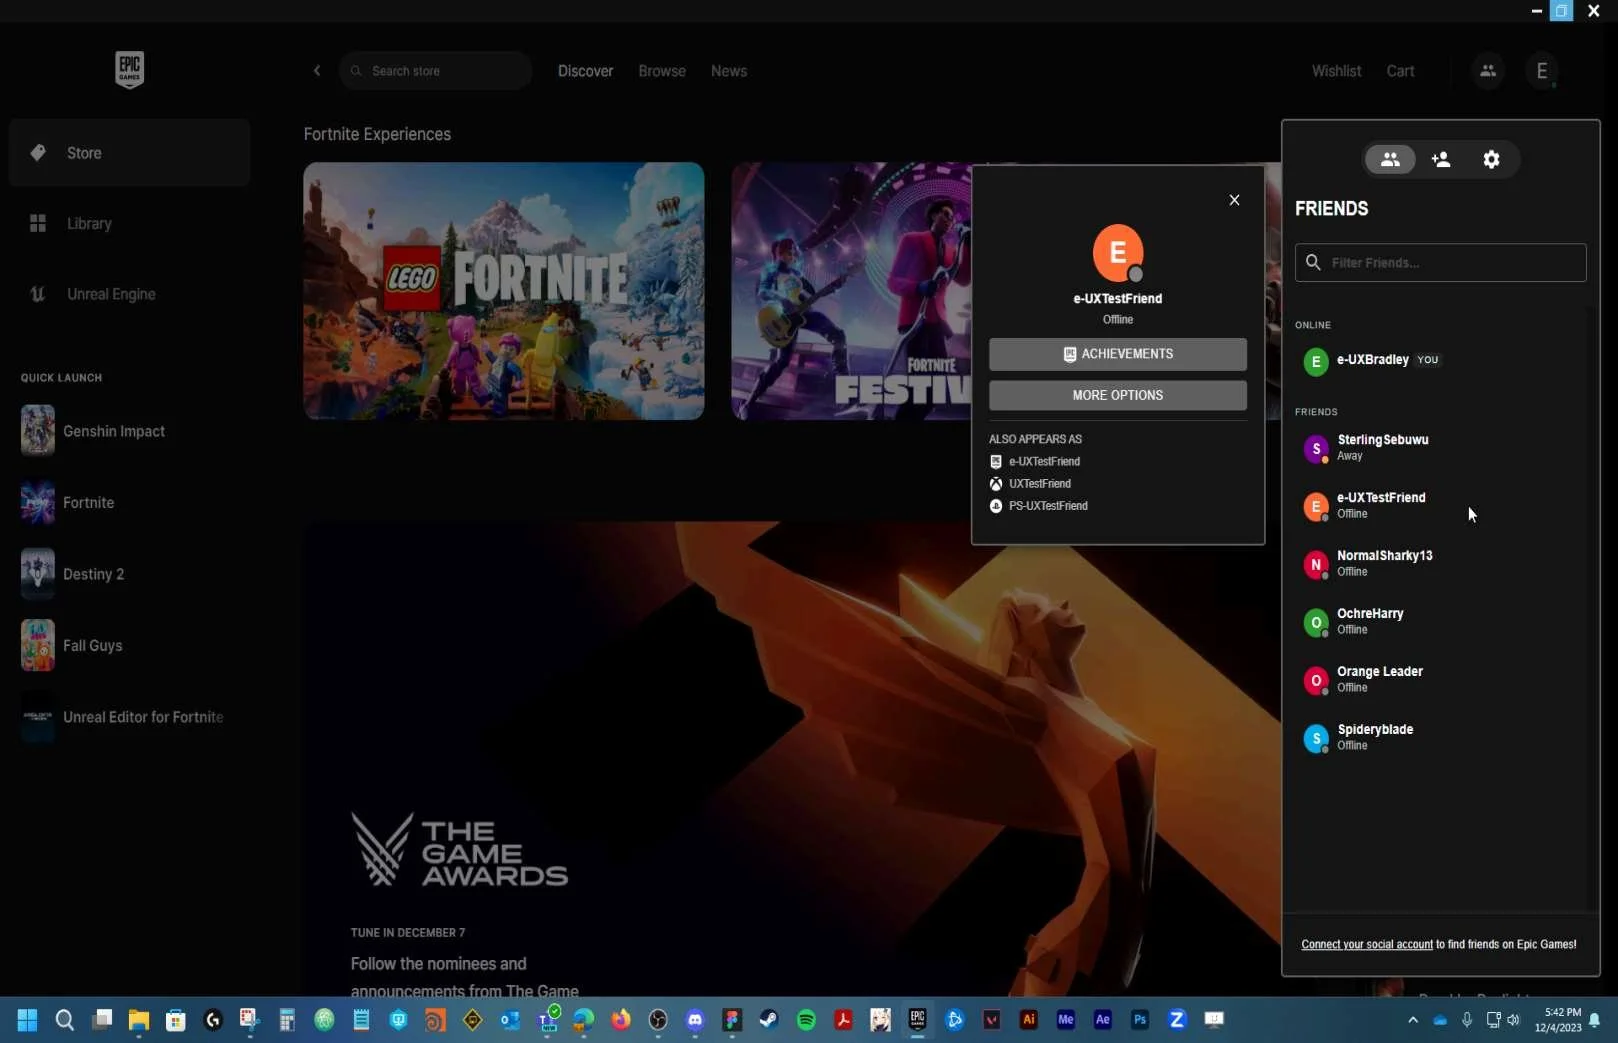Open the add friend tab icon
This screenshot has width=1618, height=1043.
[1441, 159]
